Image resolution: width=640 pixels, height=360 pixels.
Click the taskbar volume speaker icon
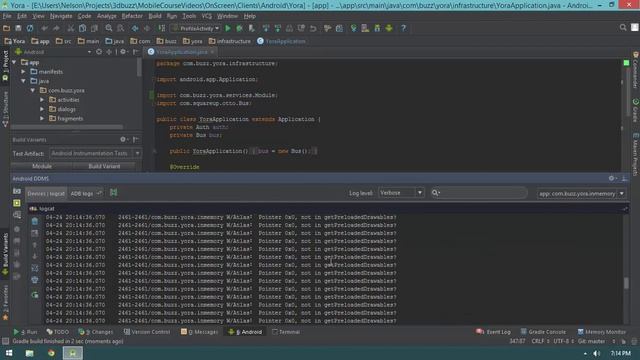coord(596,353)
